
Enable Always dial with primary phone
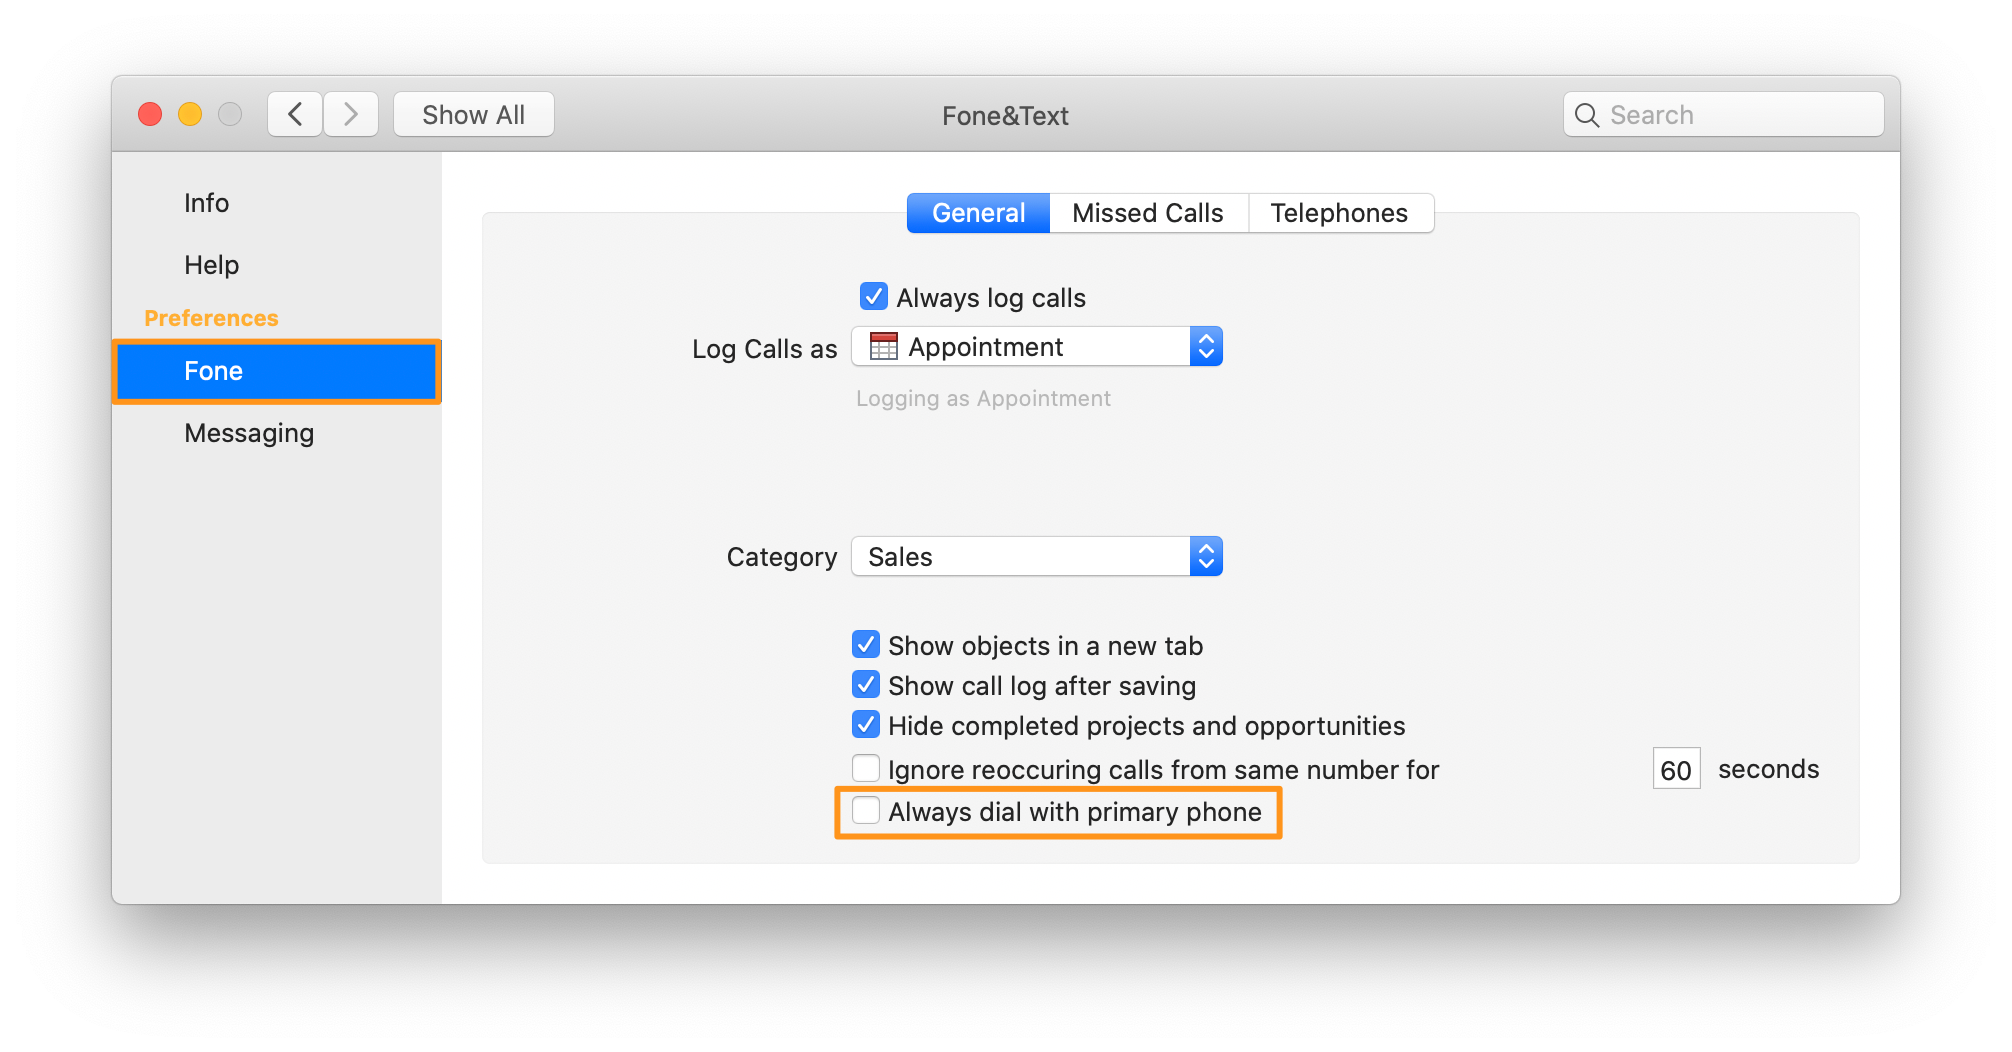pyautogui.click(x=866, y=810)
